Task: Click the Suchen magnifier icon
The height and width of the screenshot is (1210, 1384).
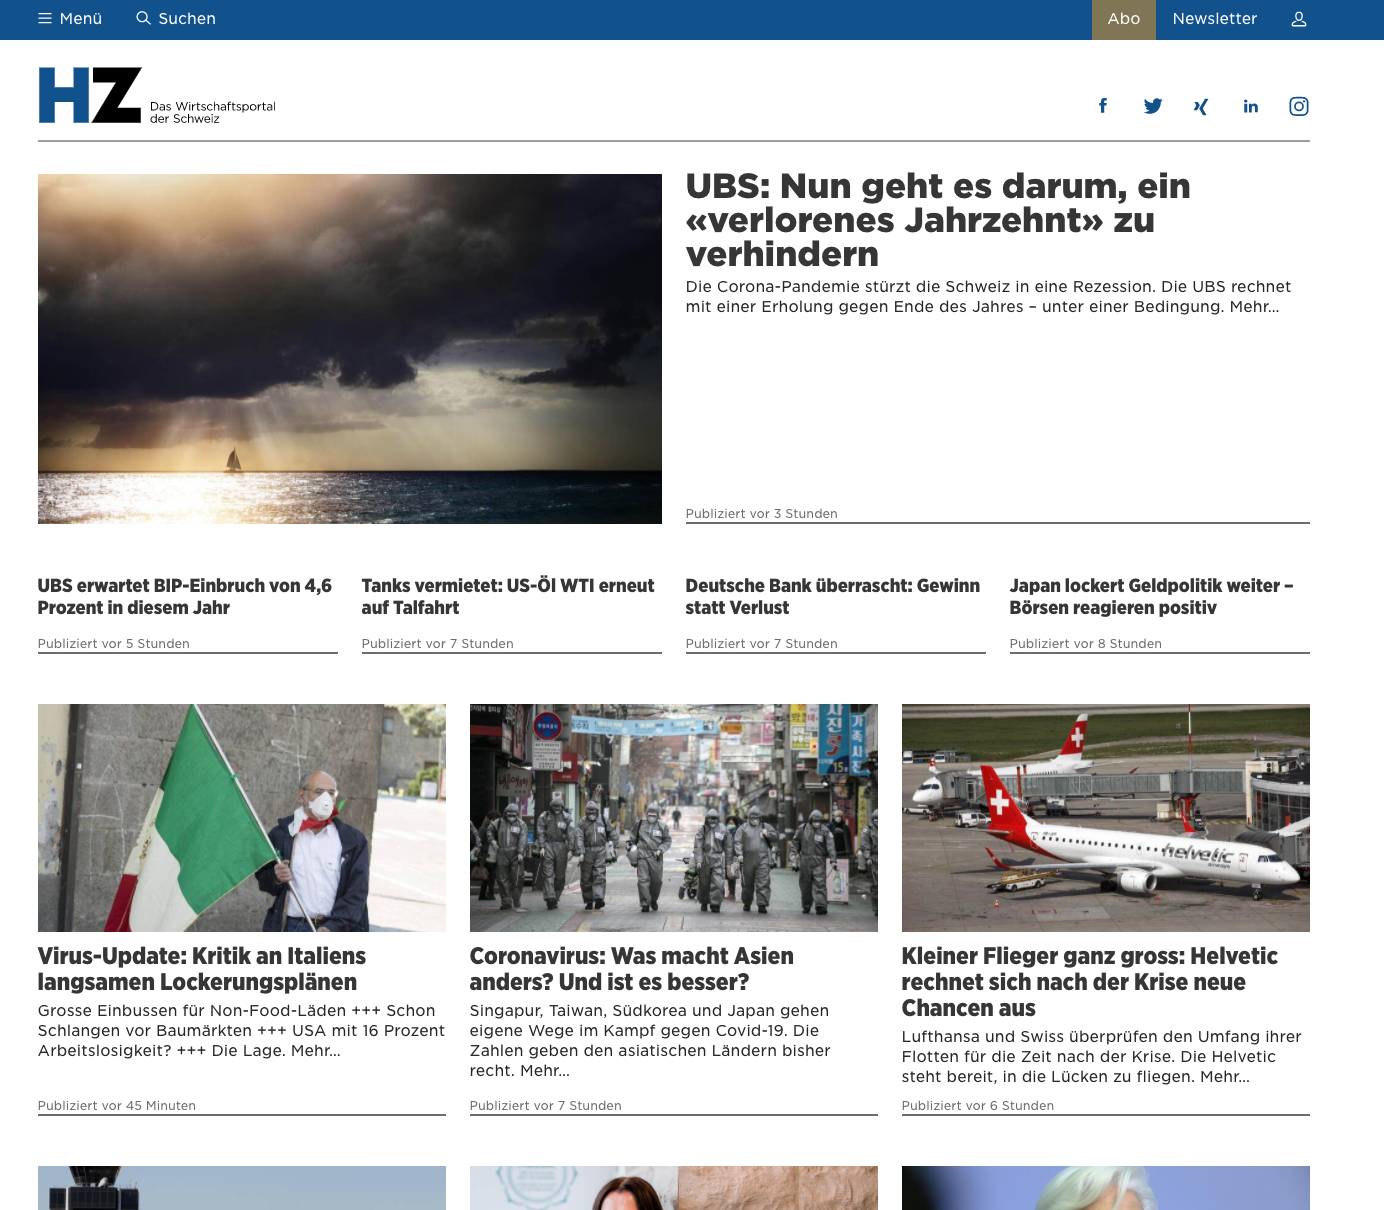Action: [x=144, y=19]
